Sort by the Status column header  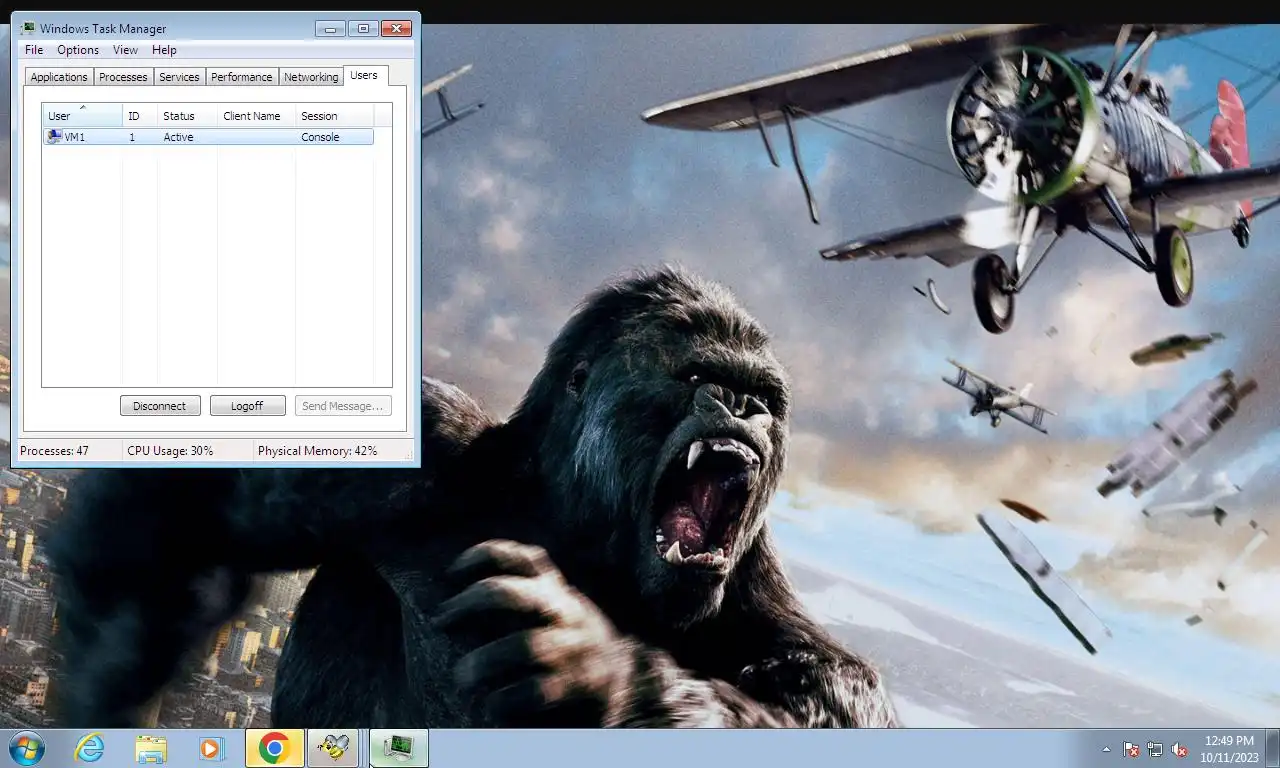pos(188,116)
